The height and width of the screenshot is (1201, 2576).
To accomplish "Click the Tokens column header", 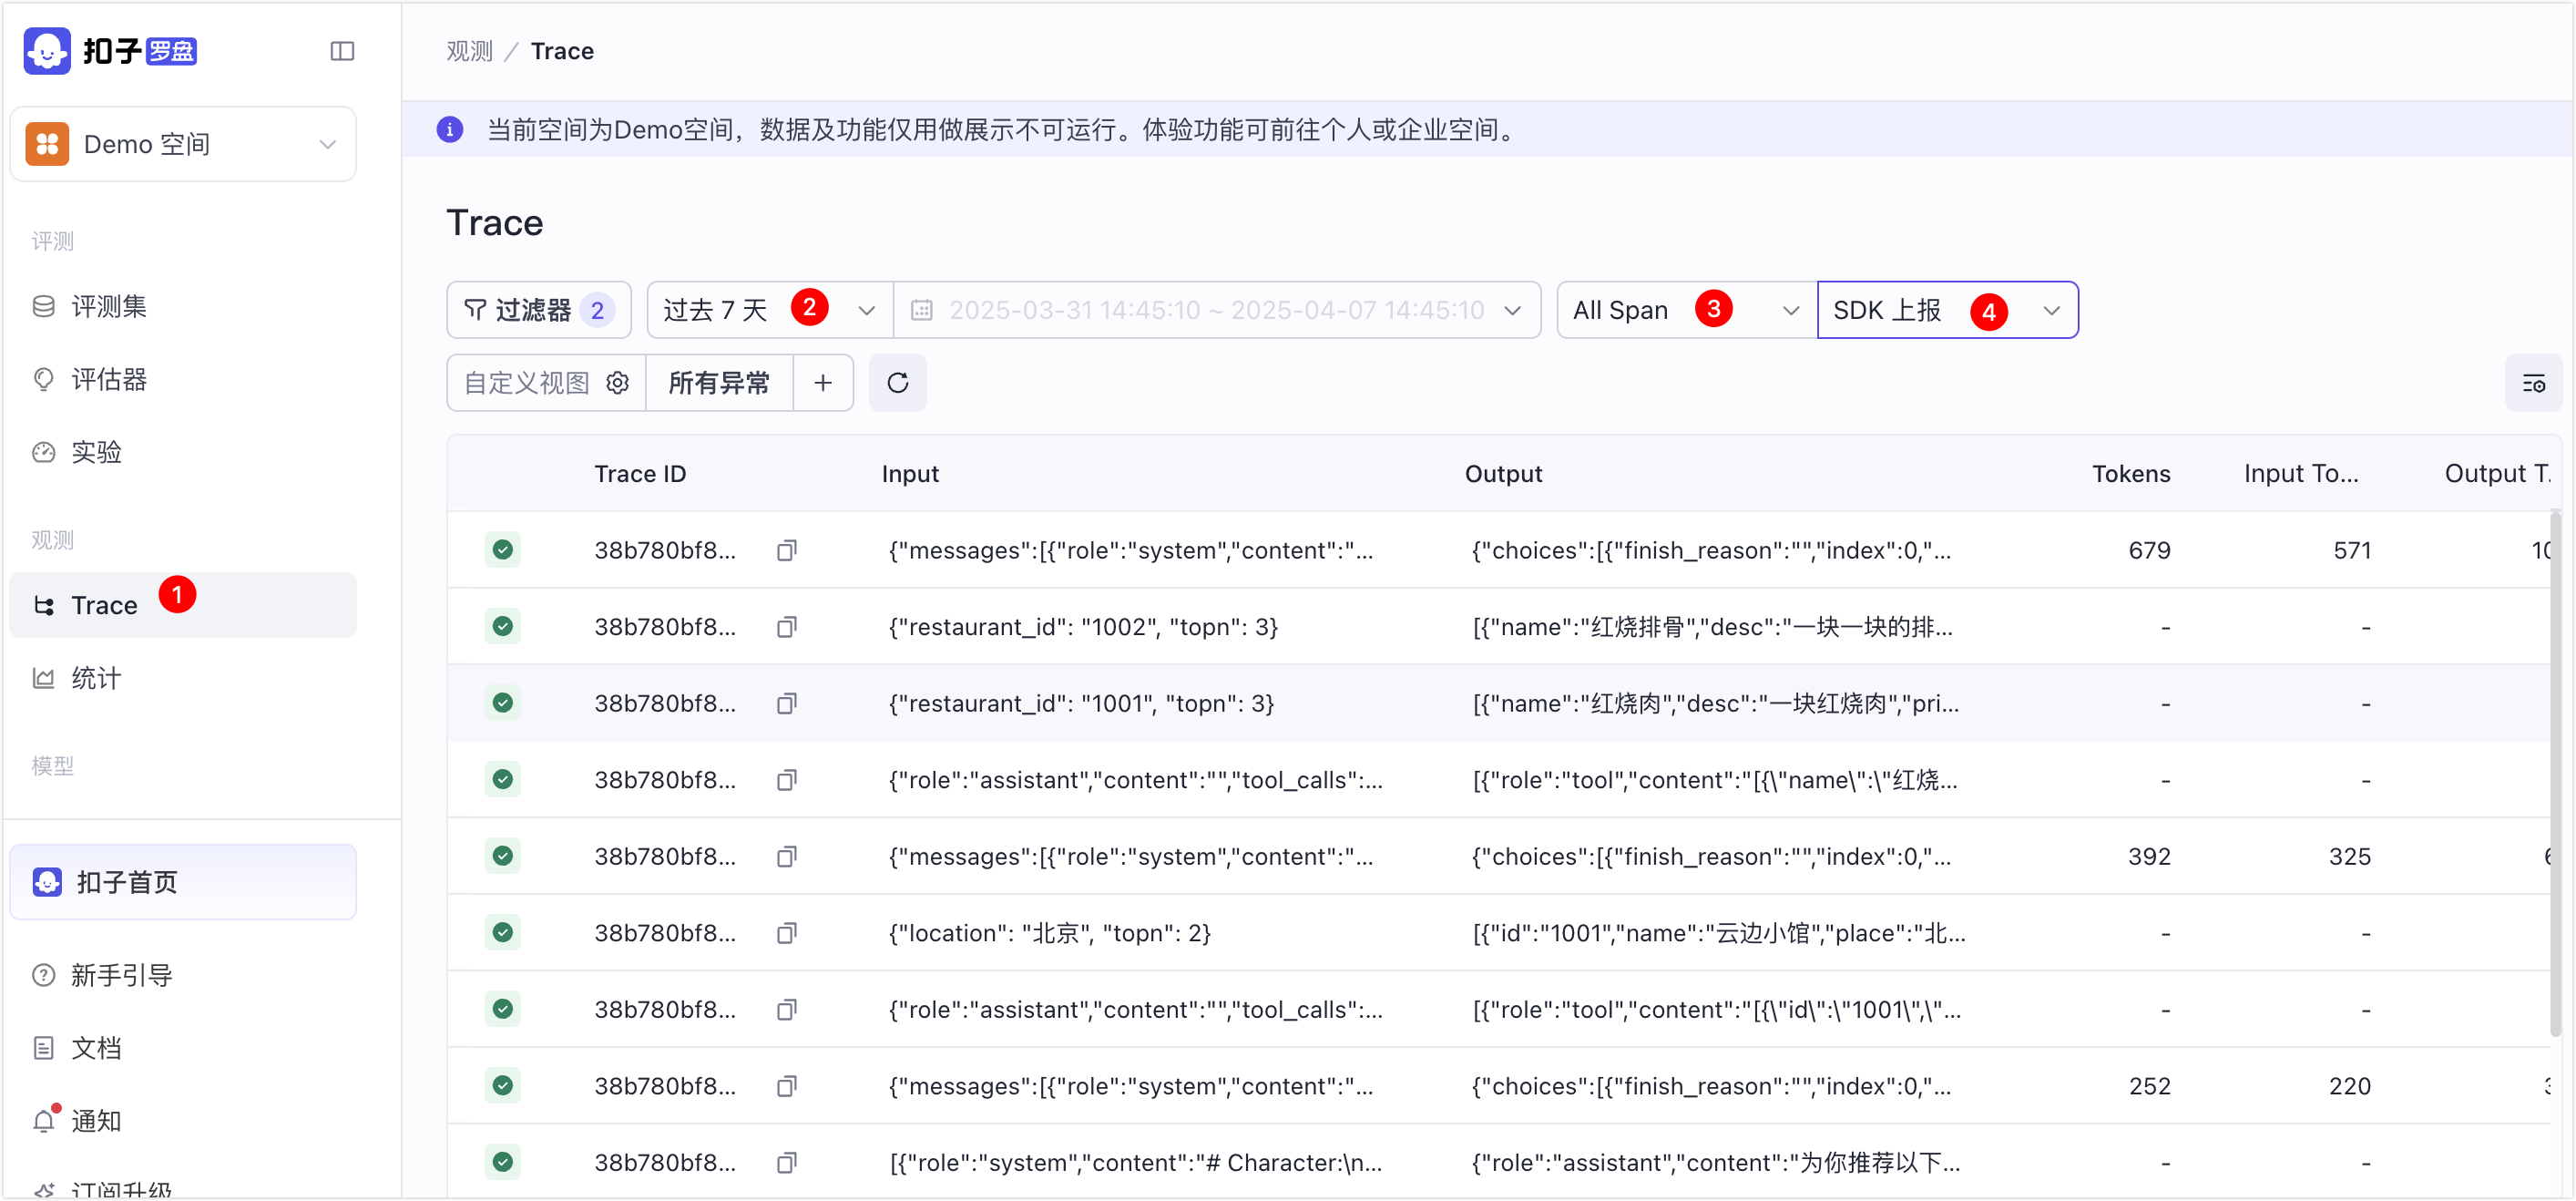I will point(2131,474).
